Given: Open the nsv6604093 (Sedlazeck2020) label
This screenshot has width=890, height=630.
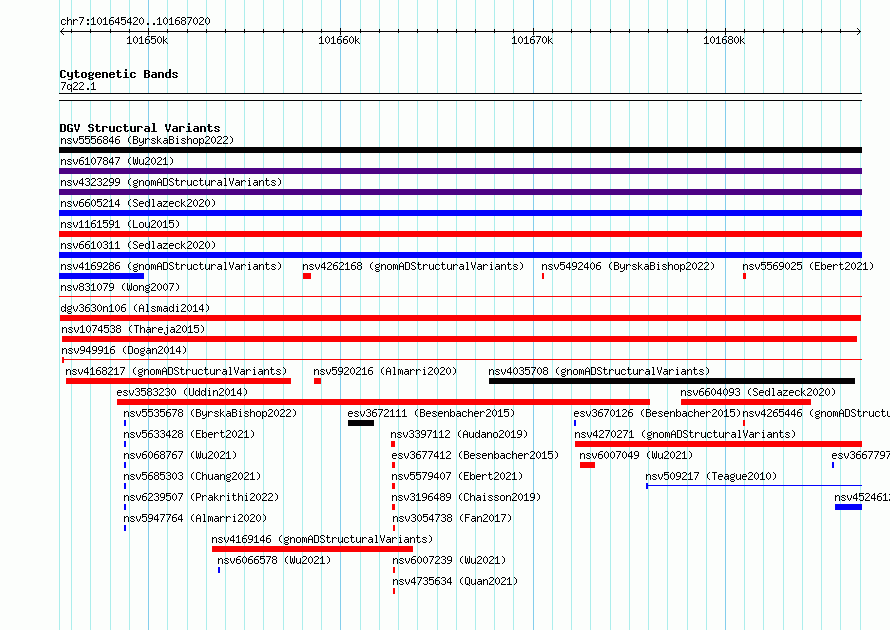Looking at the screenshot, I should coord(758,392).
